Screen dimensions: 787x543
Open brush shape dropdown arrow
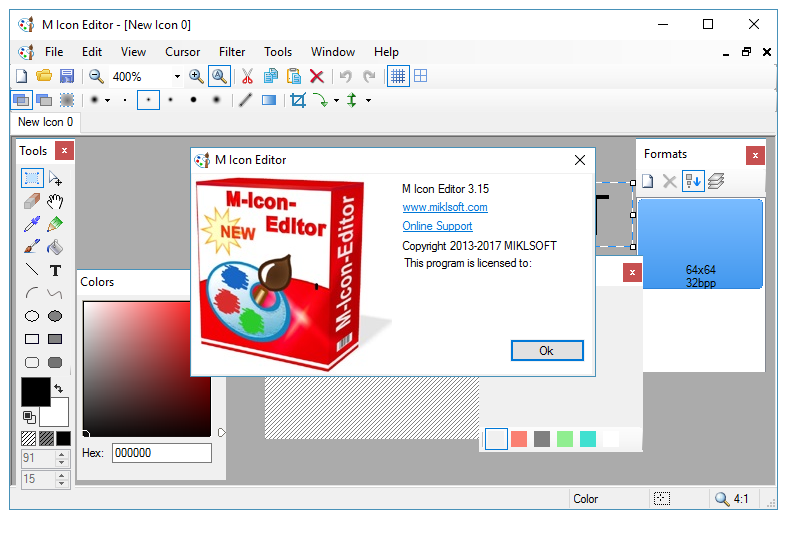point(107,100)
